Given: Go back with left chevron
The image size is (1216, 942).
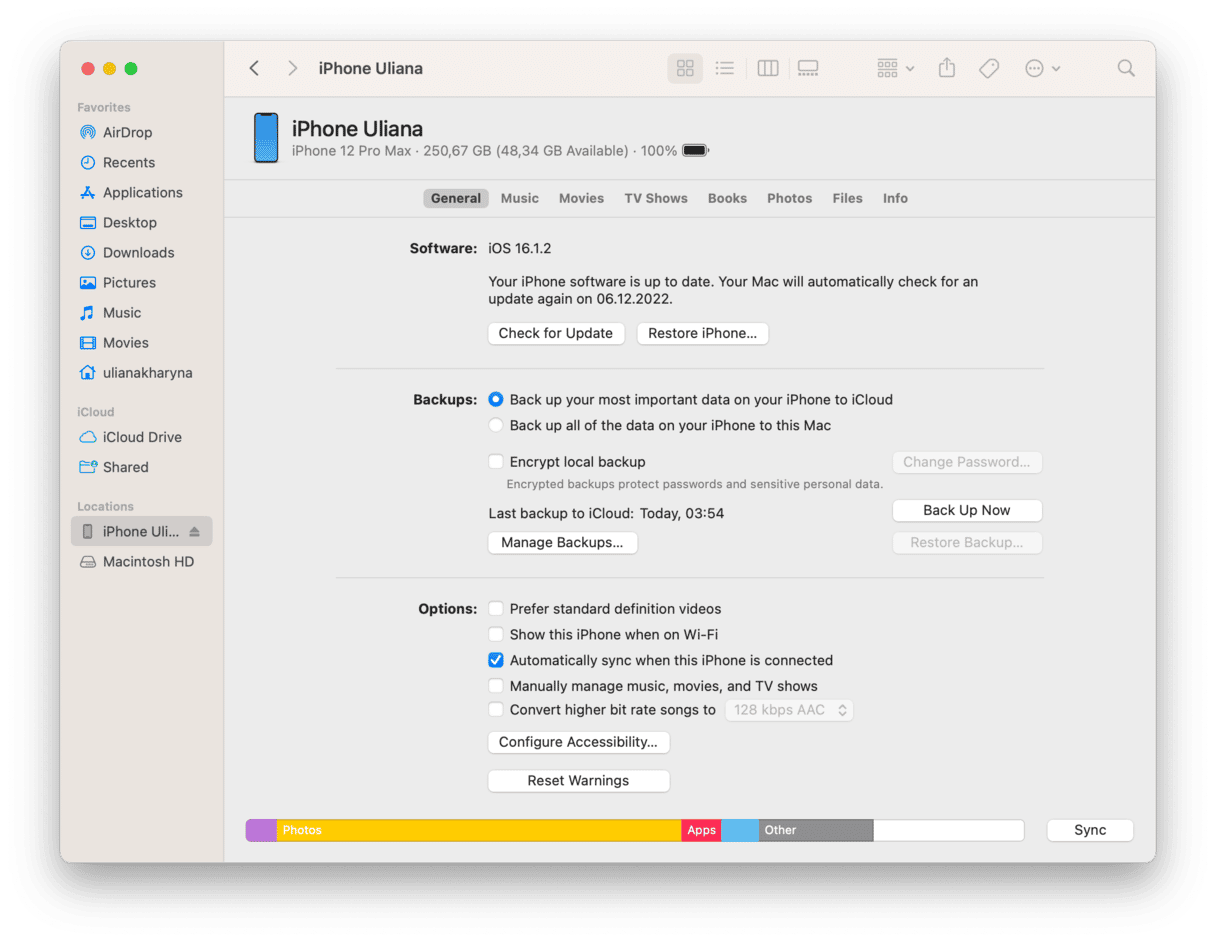Looking at the screenshot, I should 254,68.
